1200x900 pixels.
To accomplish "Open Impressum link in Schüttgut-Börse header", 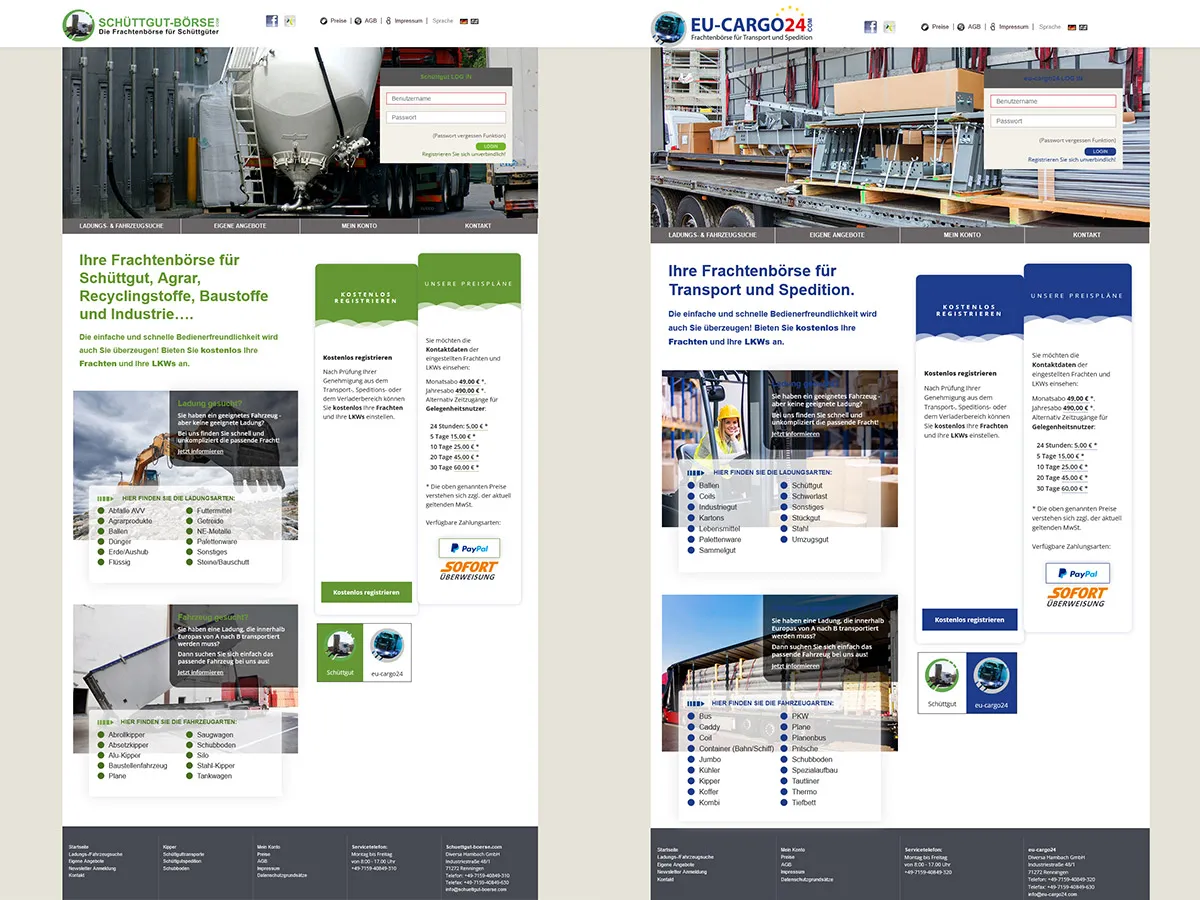I will click(x=408, y=20).
